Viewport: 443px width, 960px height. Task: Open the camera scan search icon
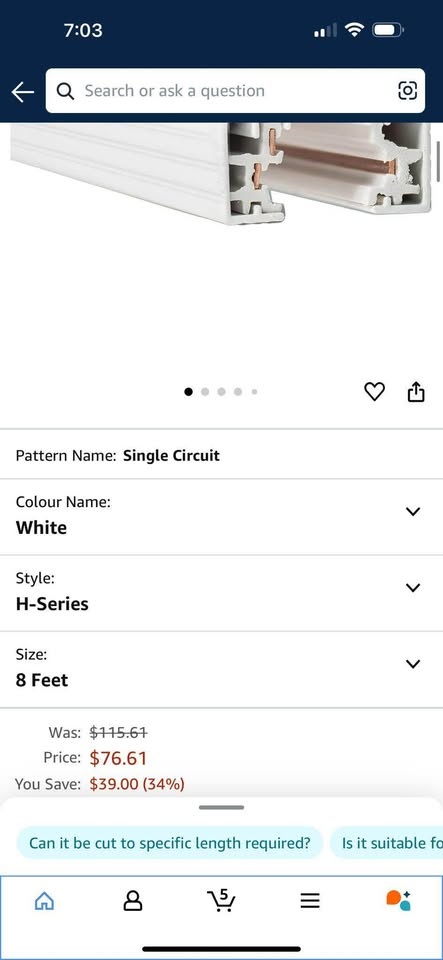(x=408, y=91)
